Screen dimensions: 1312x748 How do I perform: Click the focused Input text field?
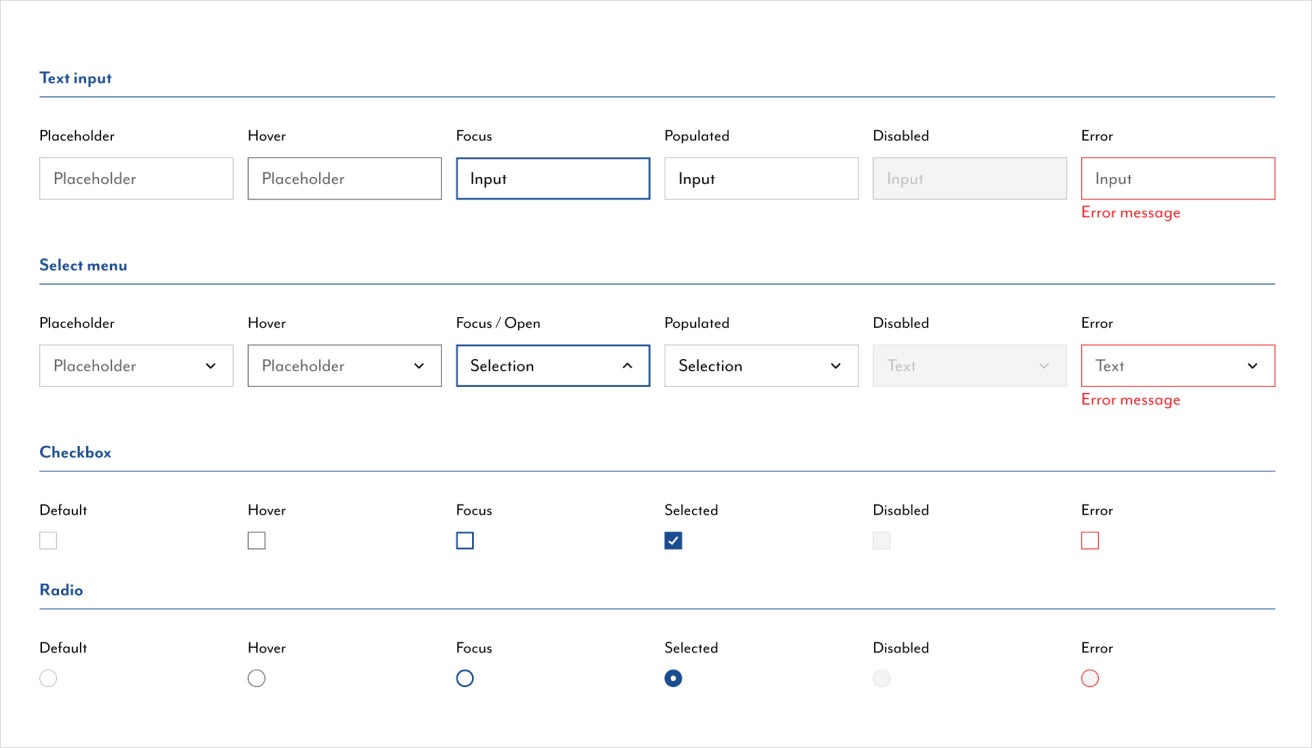(552, 178)
